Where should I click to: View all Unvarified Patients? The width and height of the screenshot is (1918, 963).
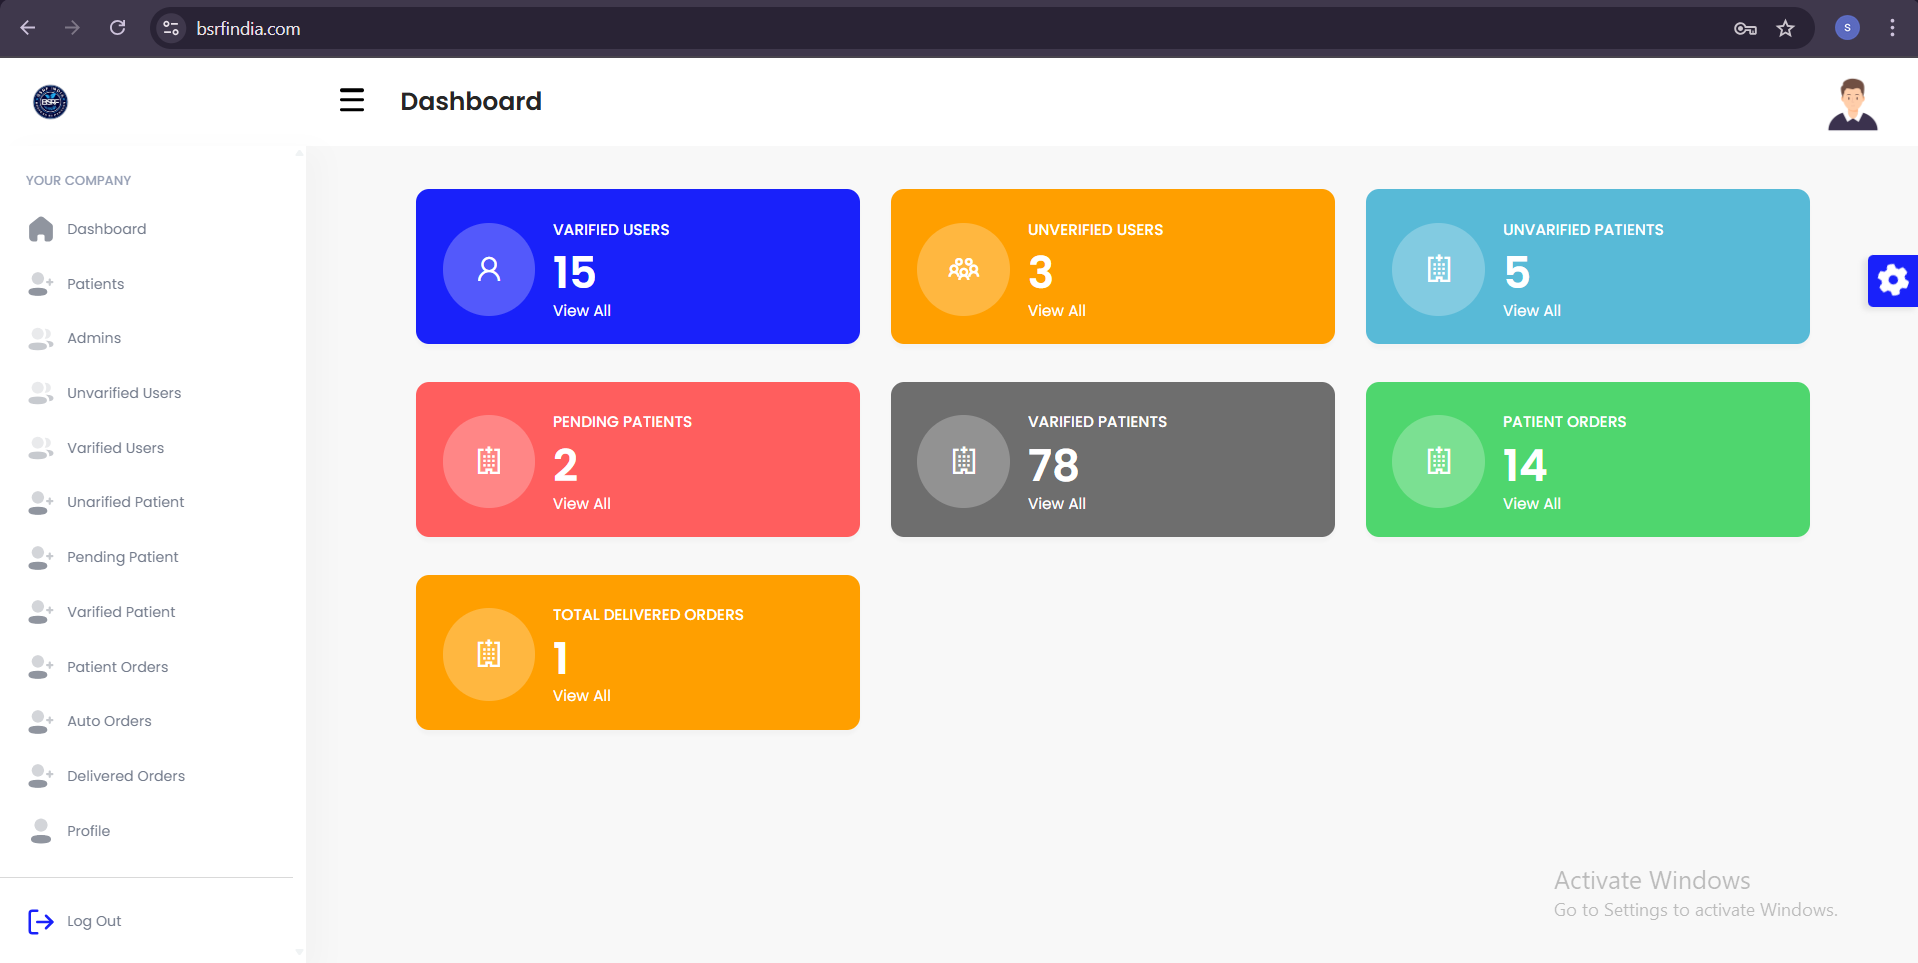(1531, 311)
